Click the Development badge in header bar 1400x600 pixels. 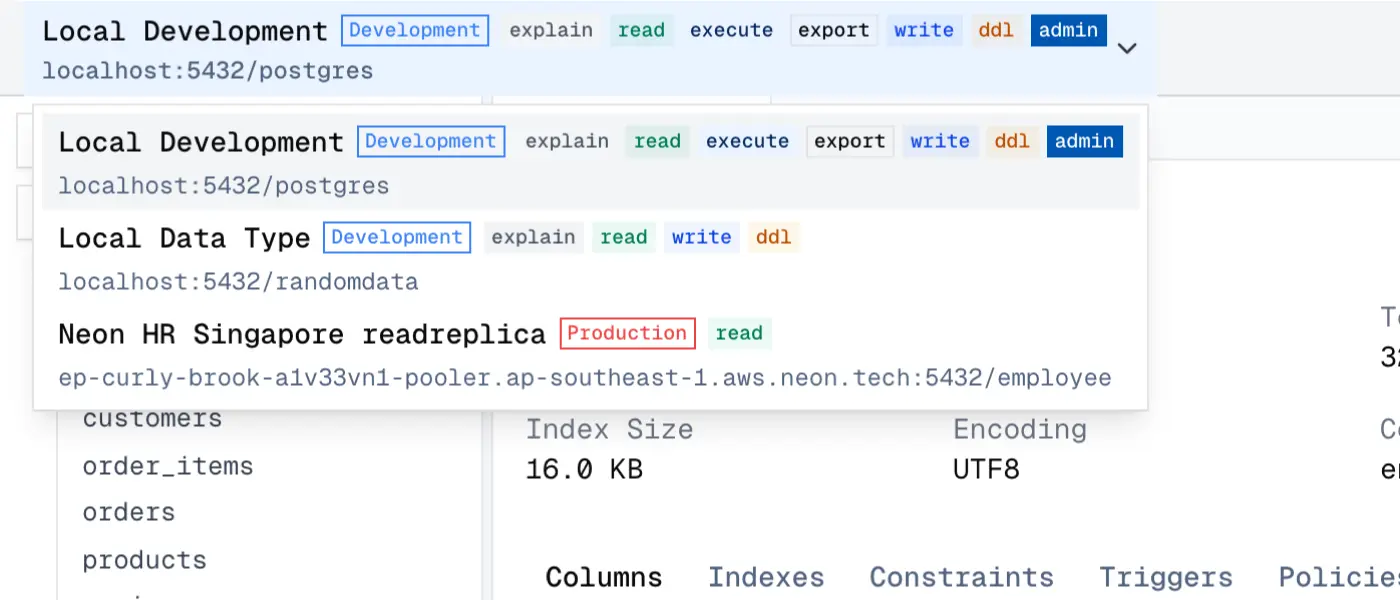point(415,31)
